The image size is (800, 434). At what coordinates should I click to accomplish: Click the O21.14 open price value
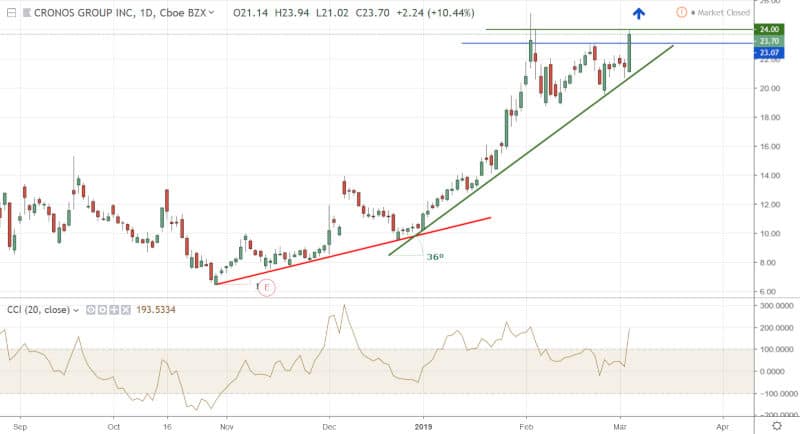(251, 13)
